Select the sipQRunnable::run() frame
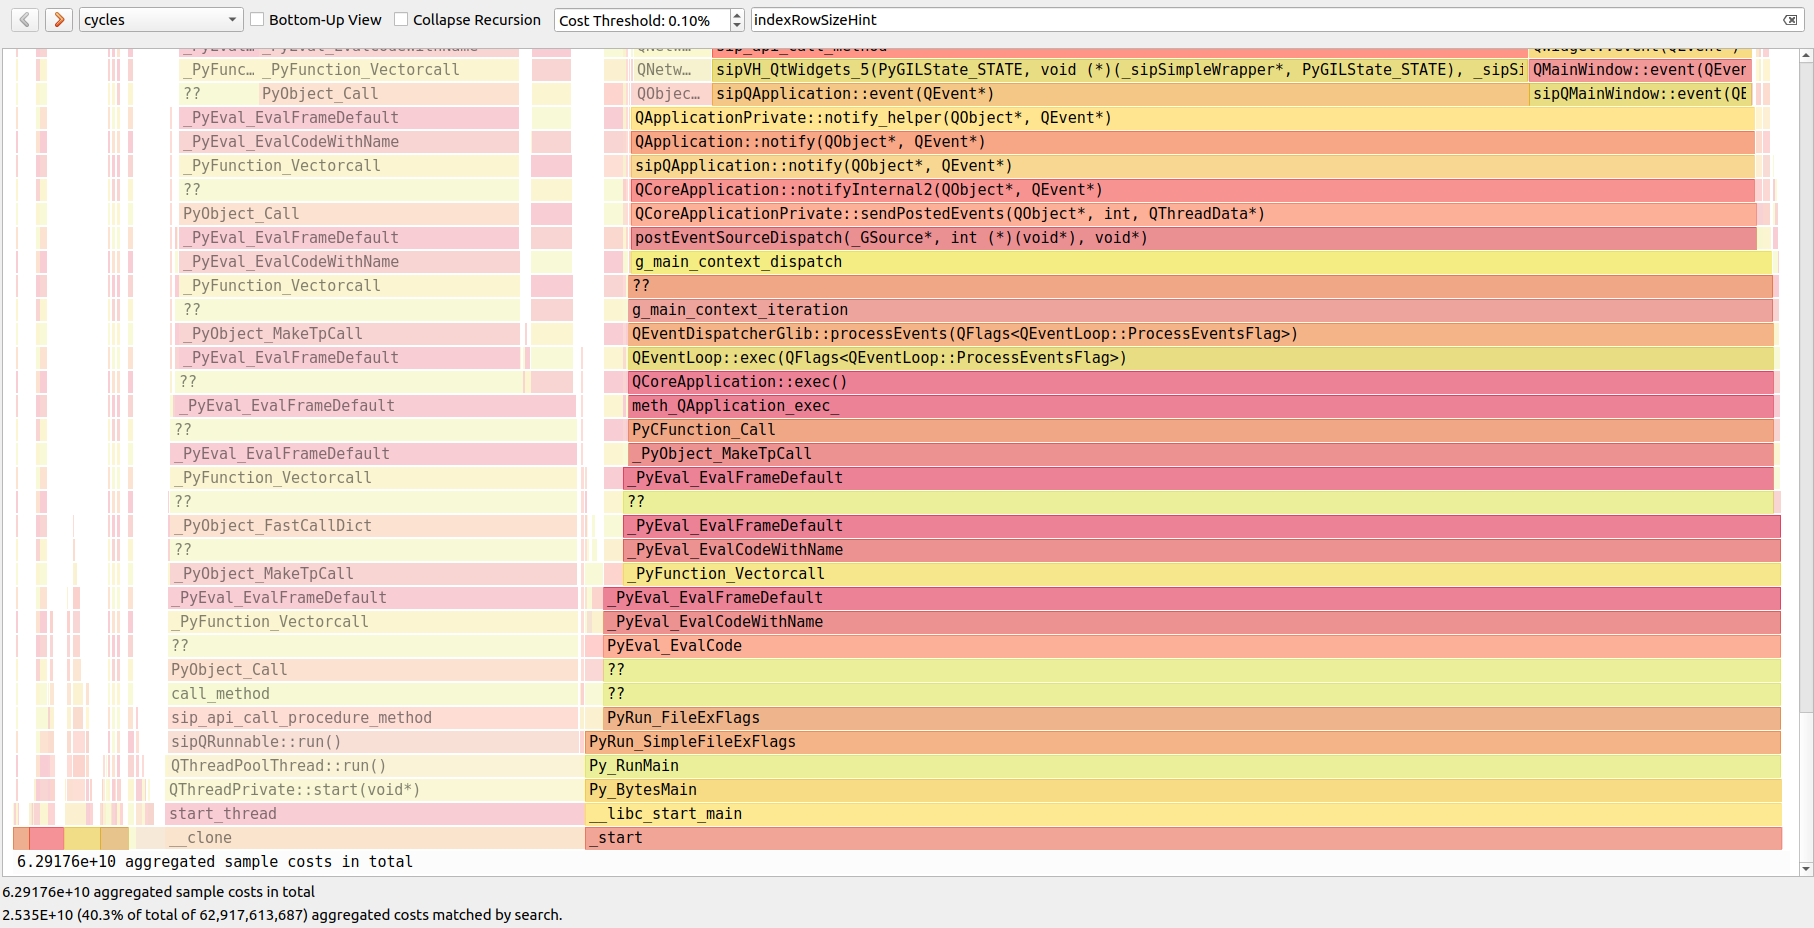Screen dimensions: 1814x928 [x=373, y=742]
